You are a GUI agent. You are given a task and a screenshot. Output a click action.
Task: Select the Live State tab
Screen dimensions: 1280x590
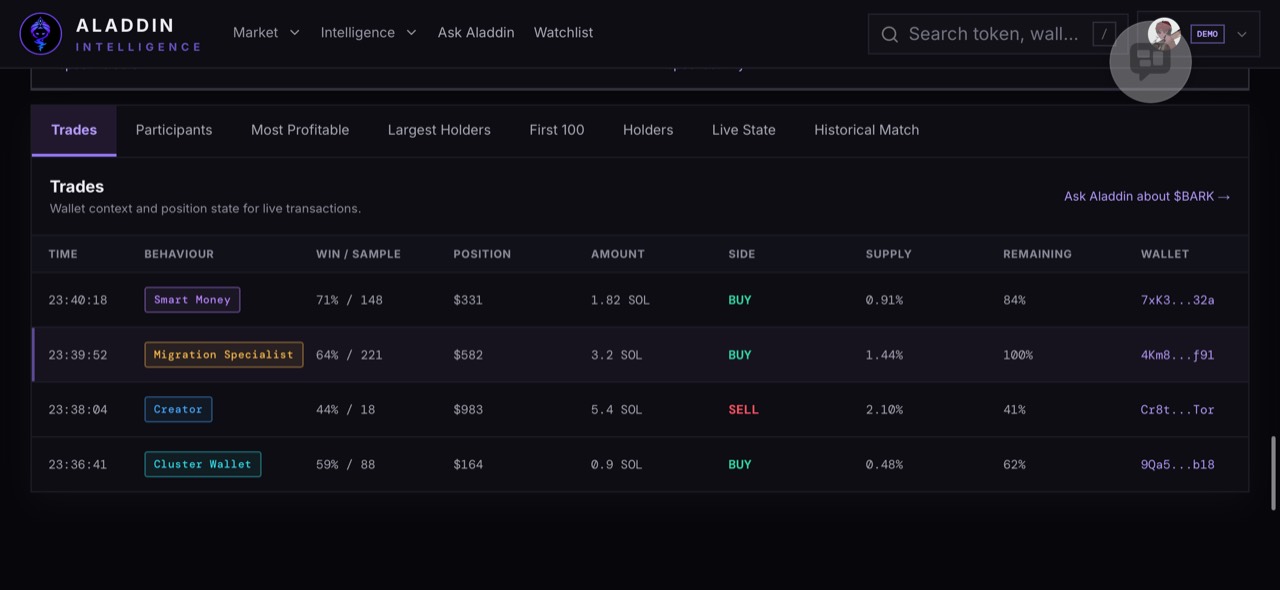743,130
